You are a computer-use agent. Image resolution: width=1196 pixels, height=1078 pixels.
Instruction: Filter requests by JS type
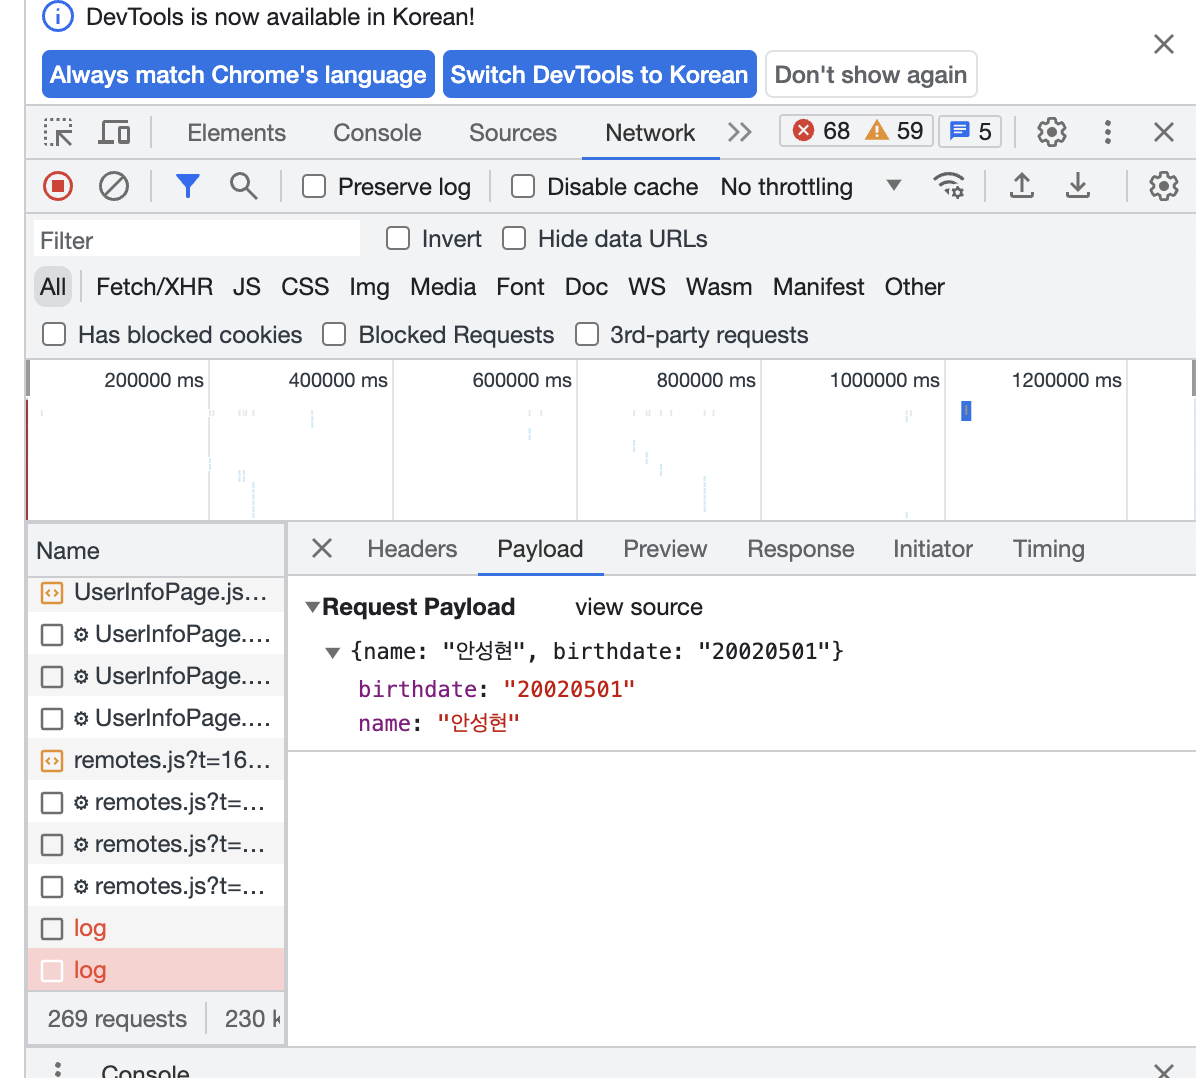[246, 287]
